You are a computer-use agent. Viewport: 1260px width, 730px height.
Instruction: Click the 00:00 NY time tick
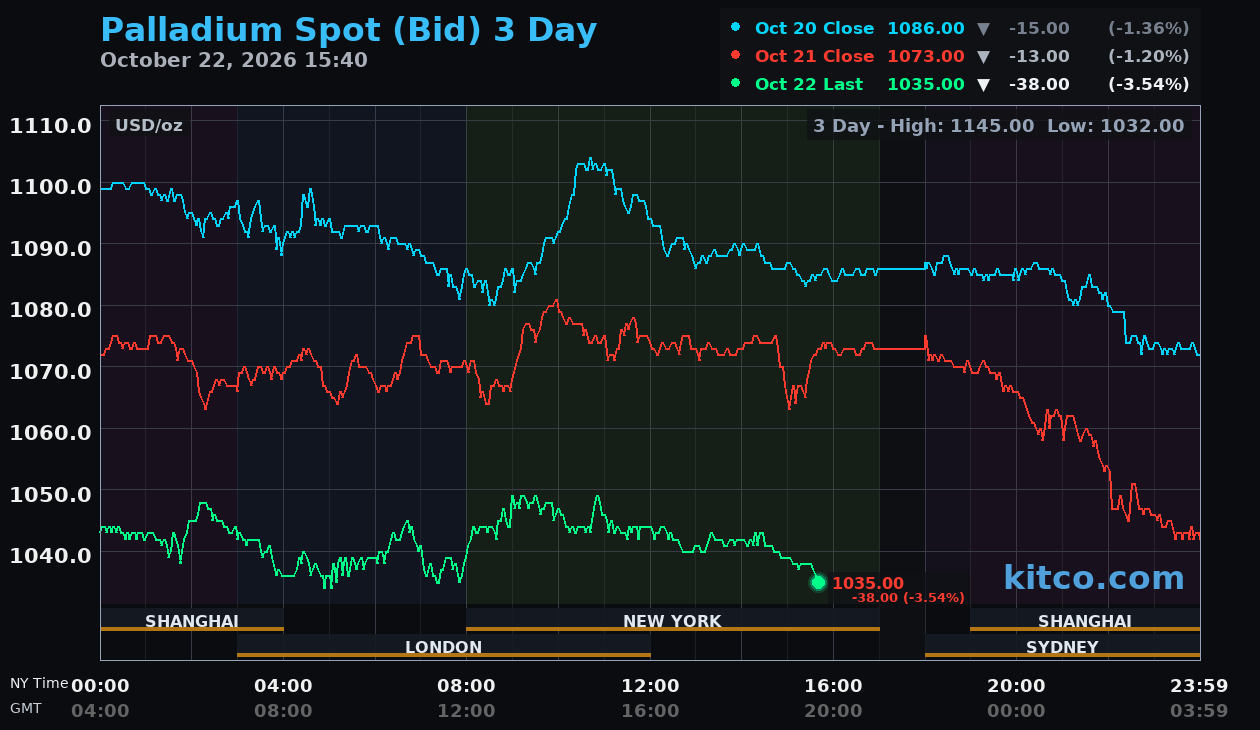[x=100, y=686]
